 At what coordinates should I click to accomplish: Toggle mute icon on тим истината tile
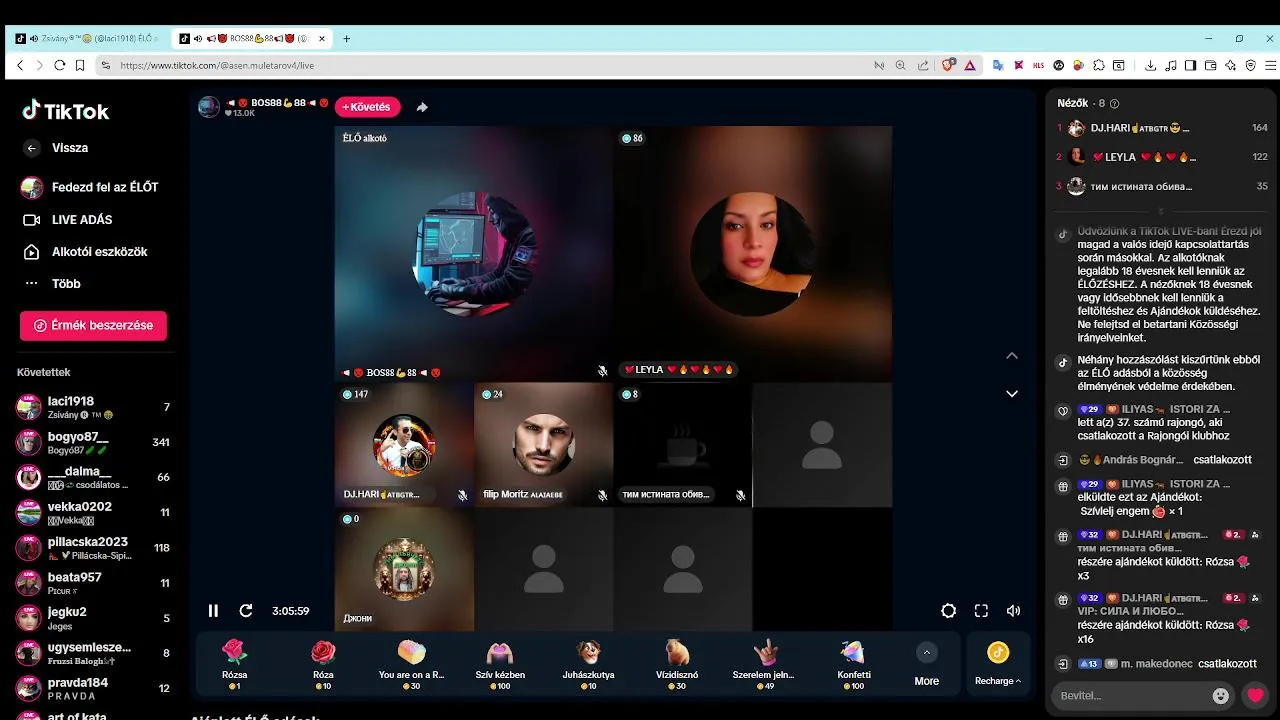740,495
